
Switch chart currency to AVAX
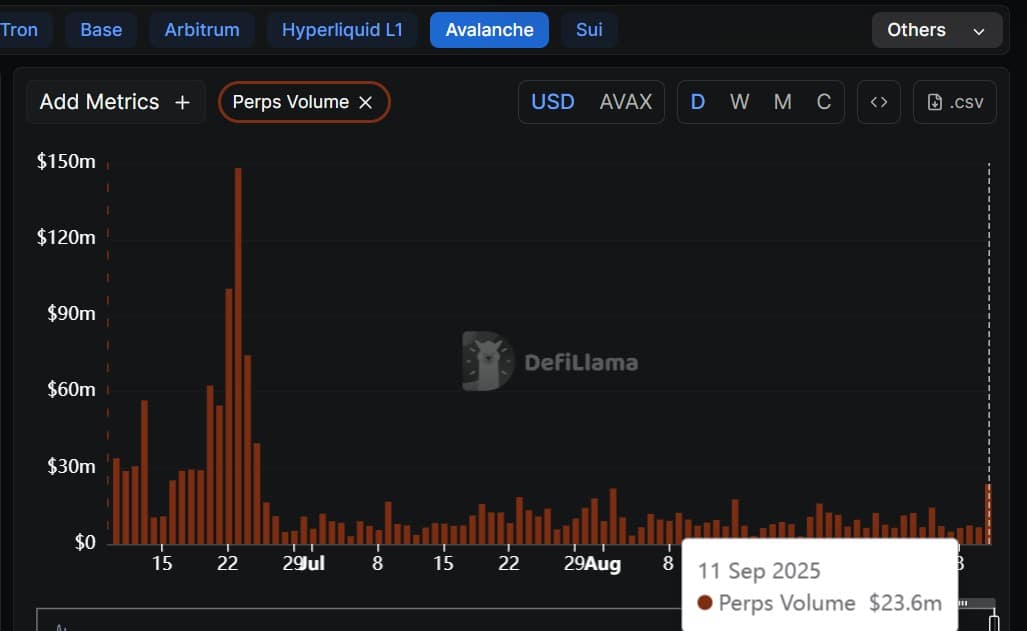pyautogui.click(x=627, y=101)
